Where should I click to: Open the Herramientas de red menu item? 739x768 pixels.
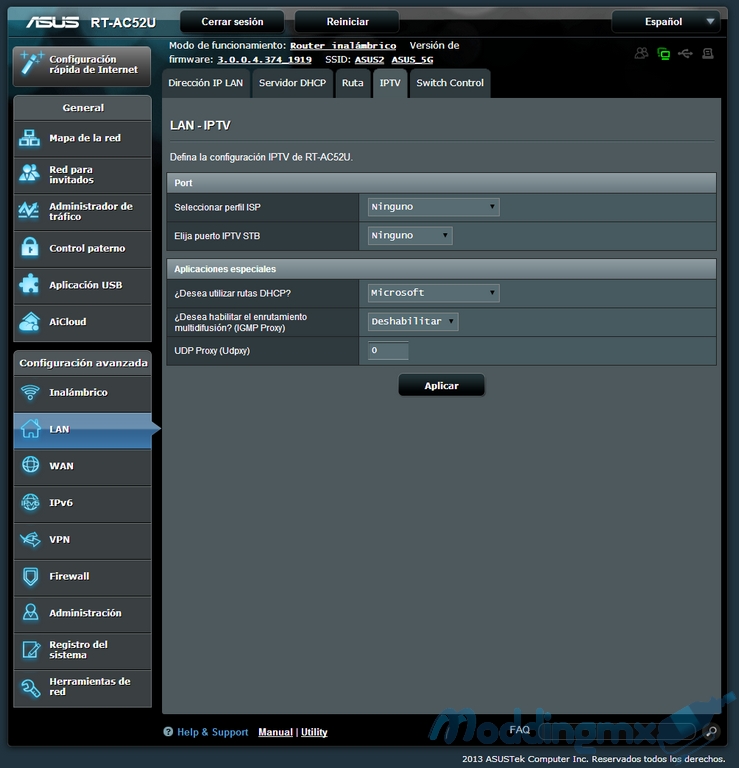pyautogui.click(x=82, y=687)
